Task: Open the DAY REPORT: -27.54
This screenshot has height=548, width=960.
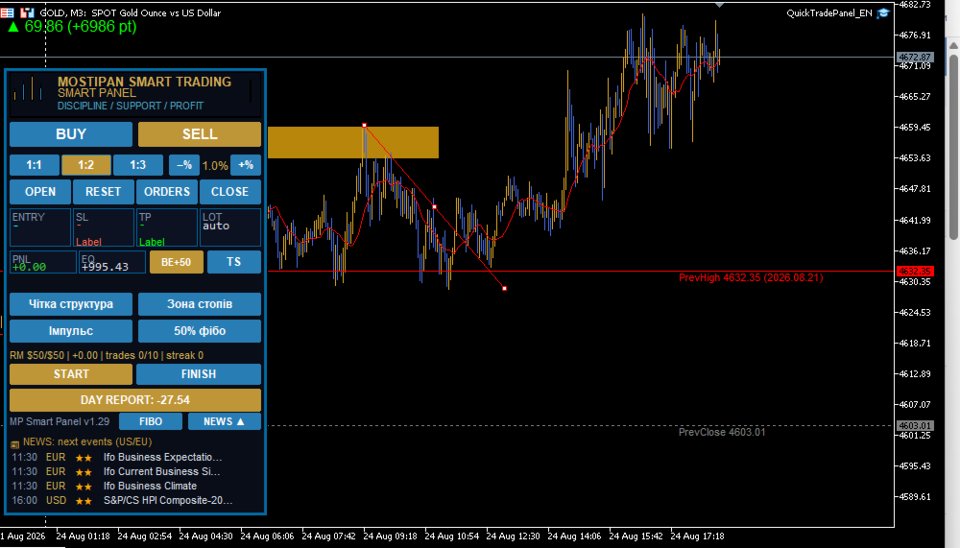Action: (135, 400)
